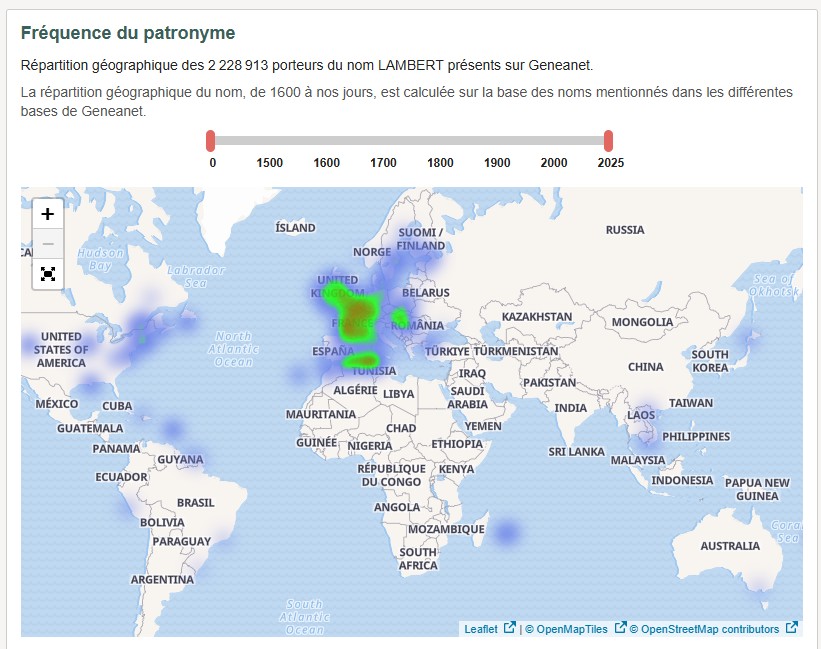Screen dimensions: 821x649
Task: Click the zoom in (+) map icon
Action: click(x=47, y=213)
